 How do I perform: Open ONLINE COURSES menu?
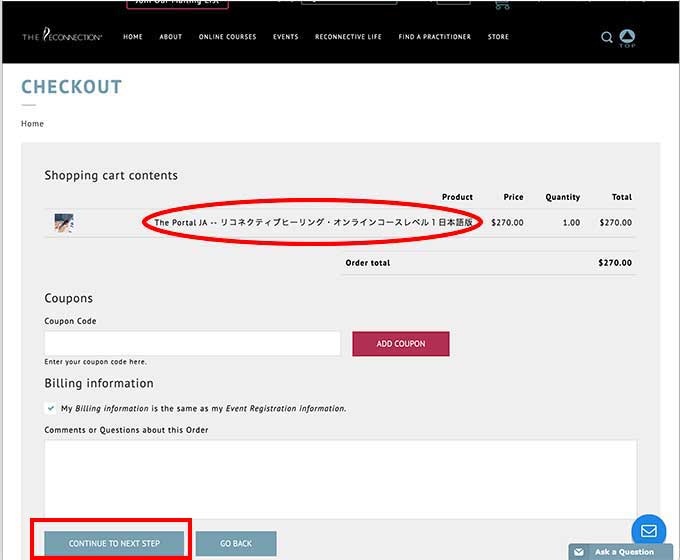(x=227, y=37)
